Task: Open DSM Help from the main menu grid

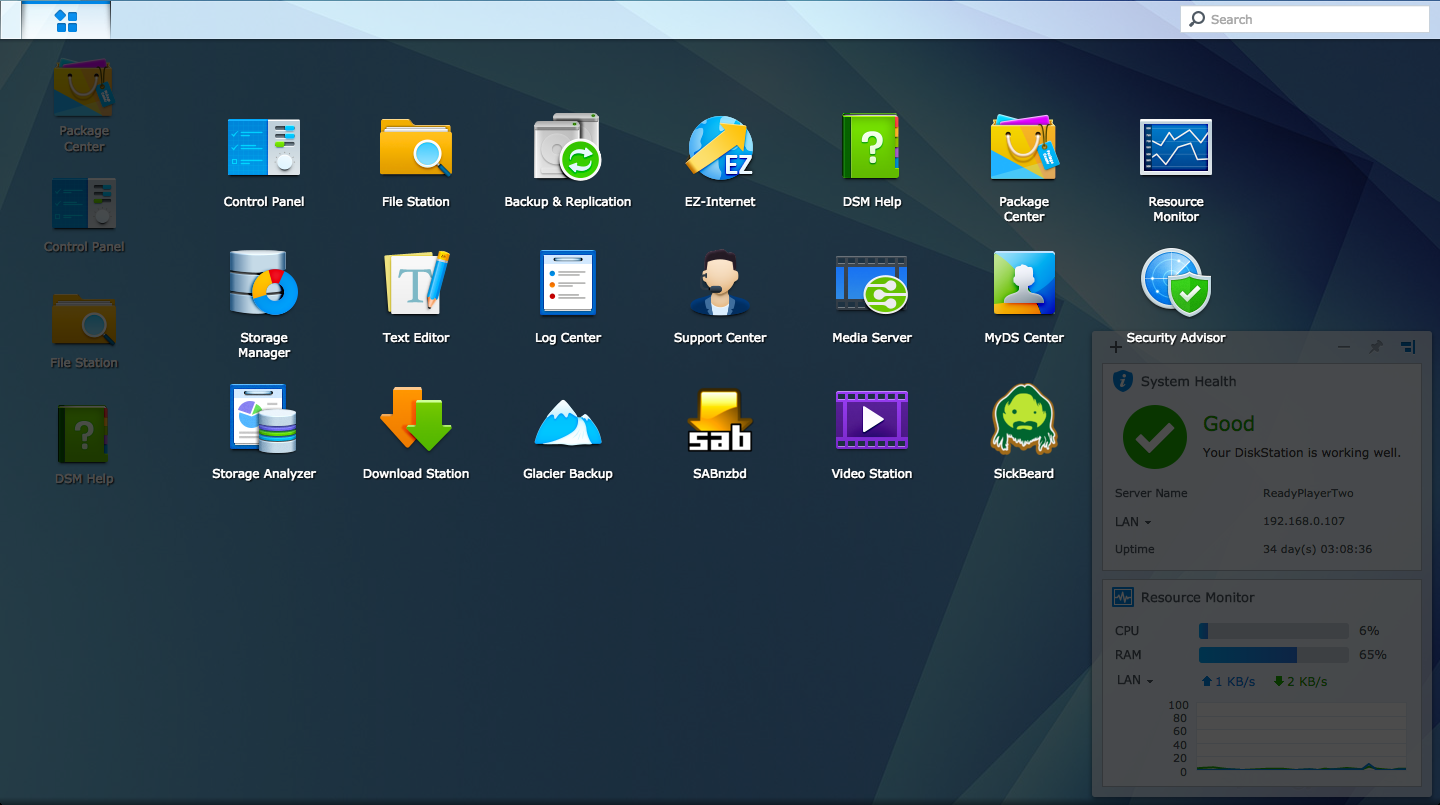Action: [x=872, y=148]
